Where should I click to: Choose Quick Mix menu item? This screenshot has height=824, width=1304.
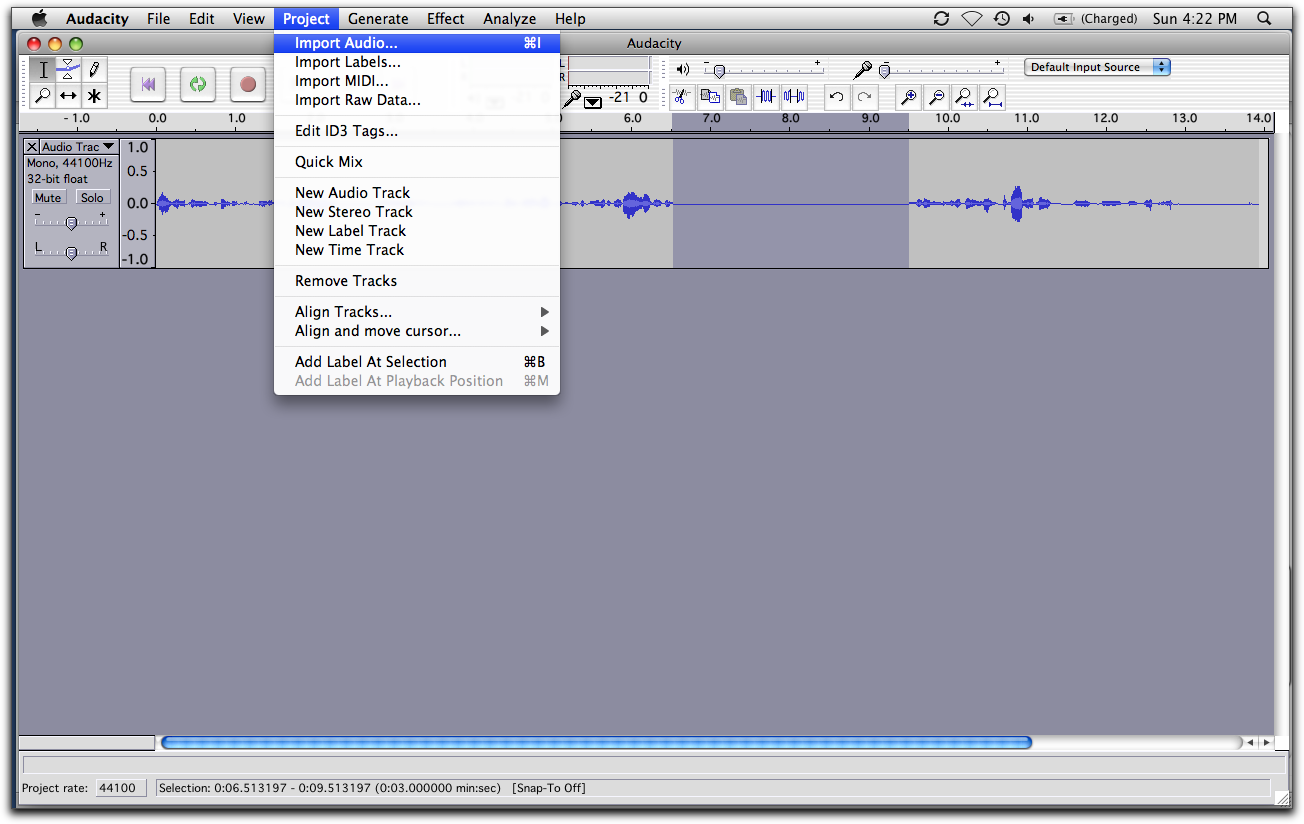tap(417, 162)
